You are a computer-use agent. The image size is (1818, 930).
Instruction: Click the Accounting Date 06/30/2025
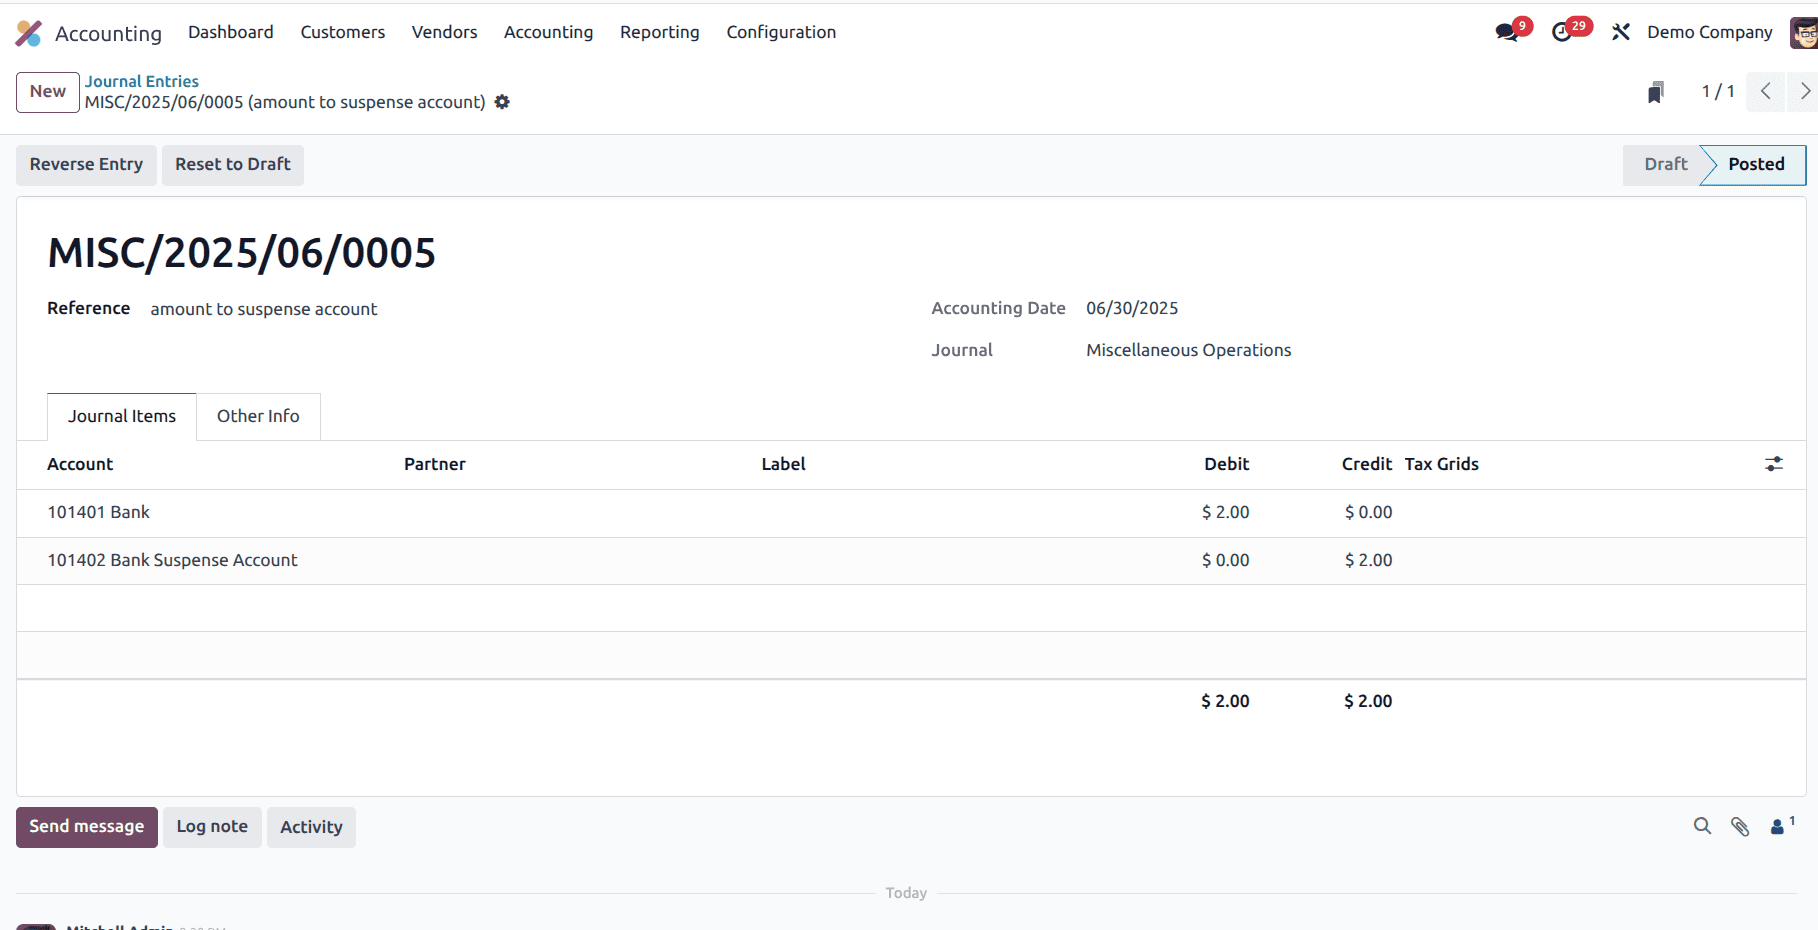(x=1132, y=308)
